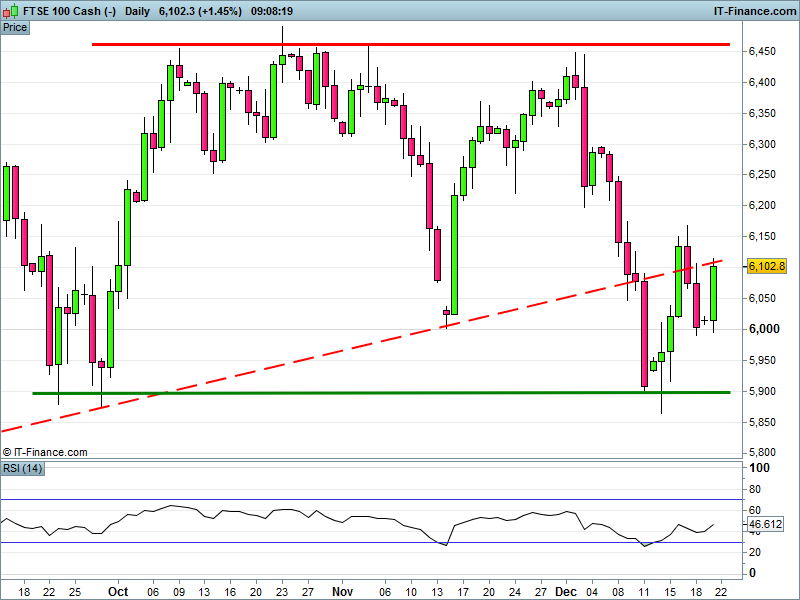Click the IT-Finance.com link at top right
800x600 pixels.
point(754,10)
